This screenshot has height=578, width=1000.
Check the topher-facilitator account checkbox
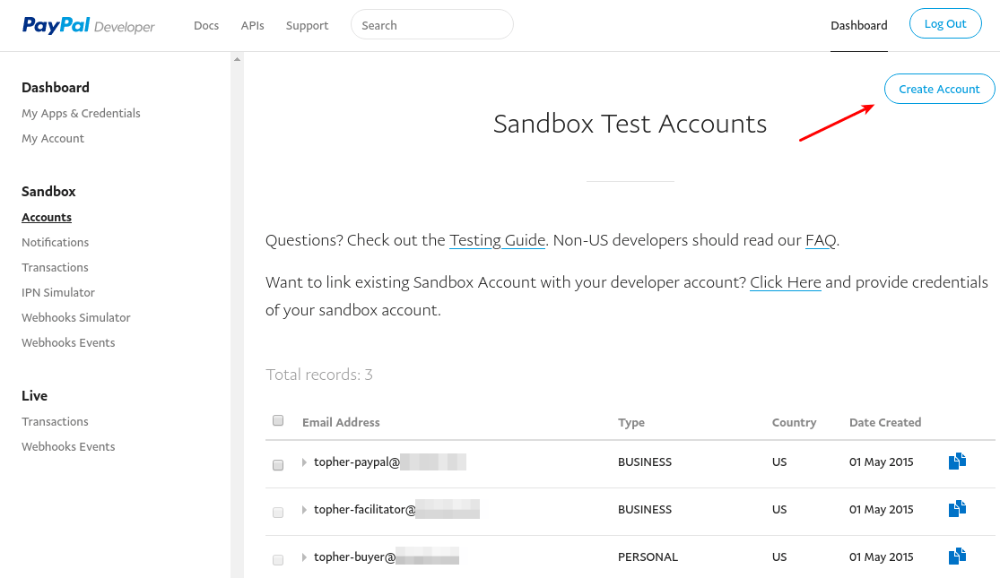[x=278, y=512]
